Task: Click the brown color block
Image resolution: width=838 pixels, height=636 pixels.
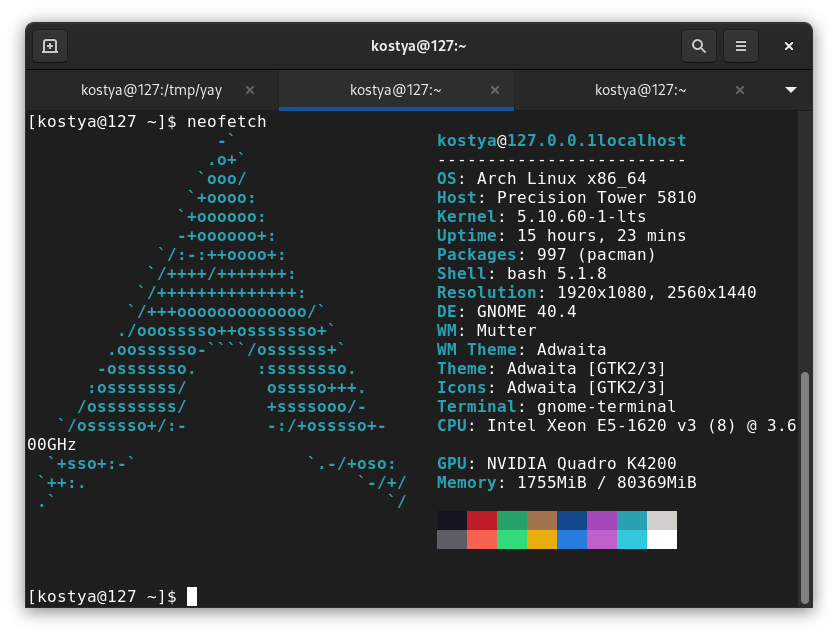Action: [541, 520]
